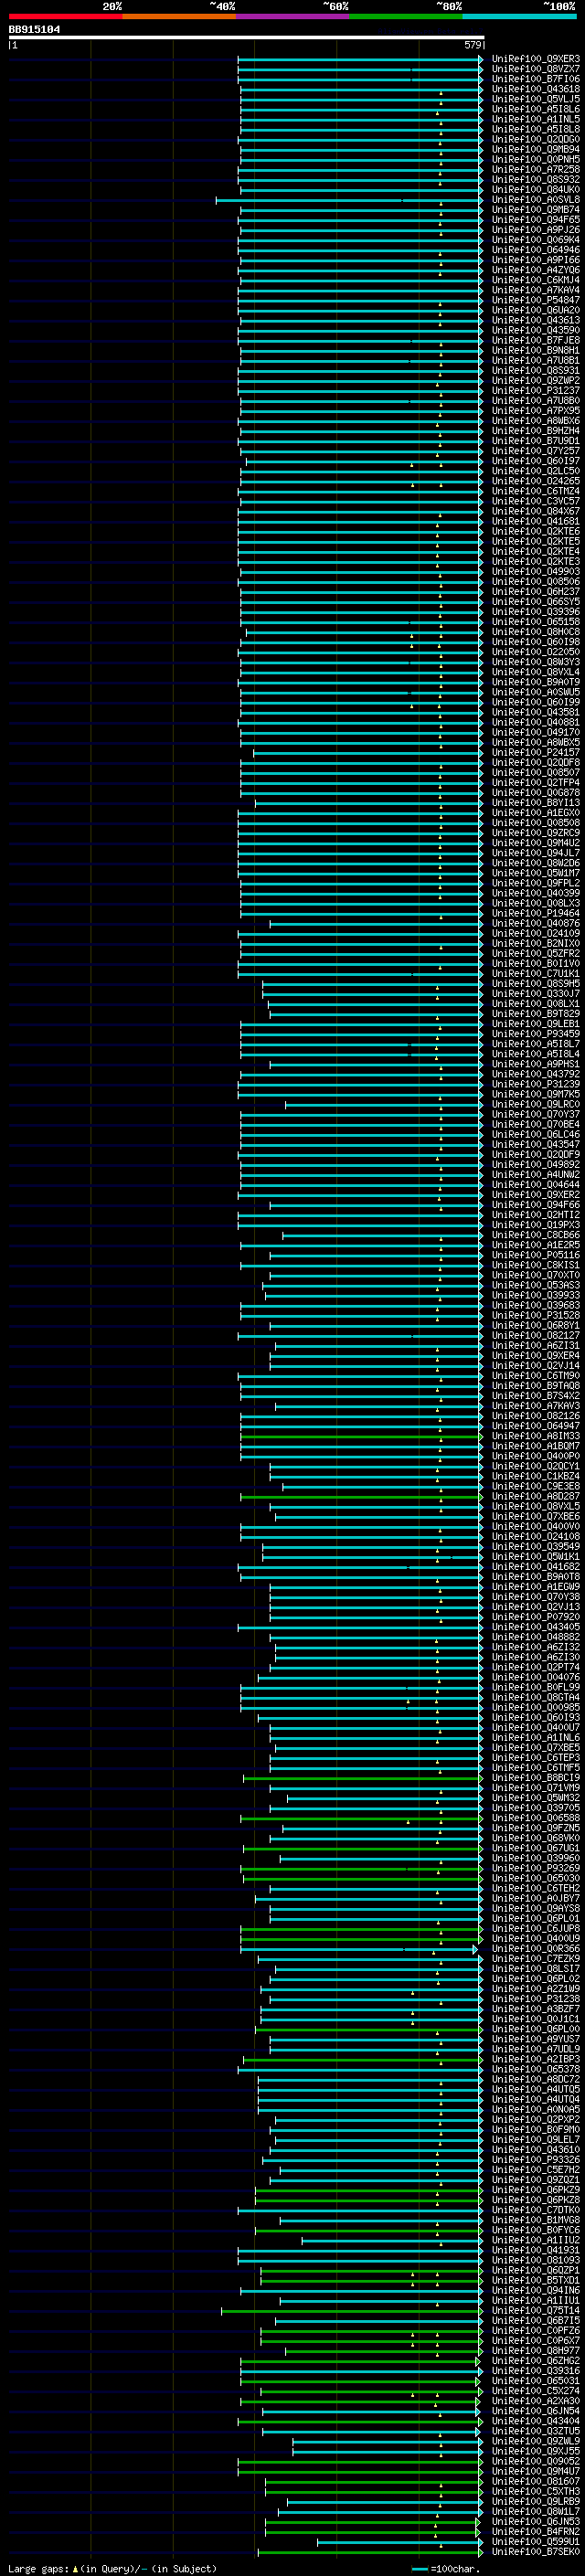Click the '=100char.' scale legend
The image size is (585, 2576).
click(x=455, y=2568)
